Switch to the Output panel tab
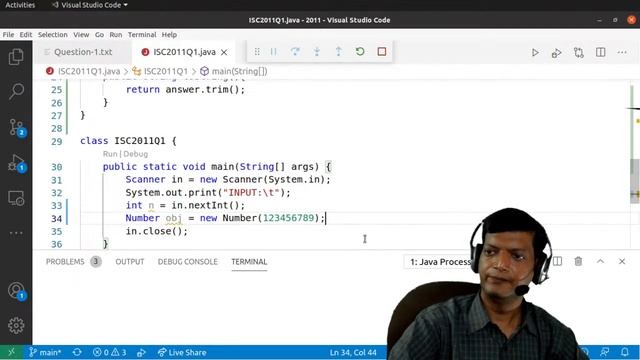640x360 pixels. point(130,262)
